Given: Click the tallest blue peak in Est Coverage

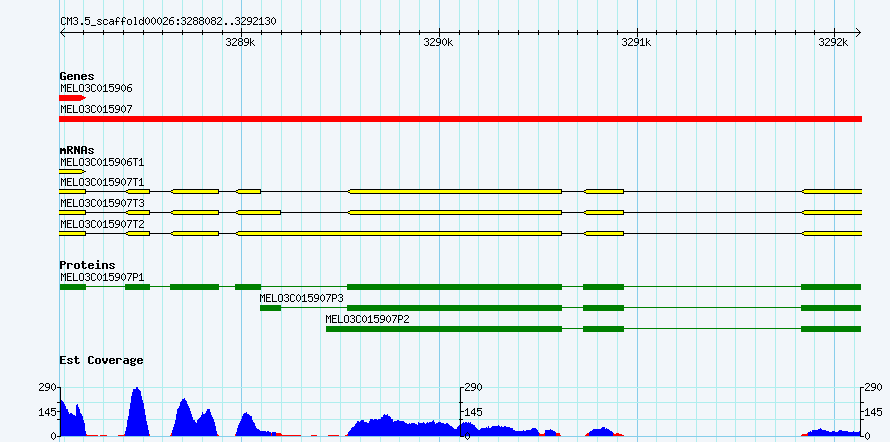Looking at the screenshot, I should (x=136, y=412).
